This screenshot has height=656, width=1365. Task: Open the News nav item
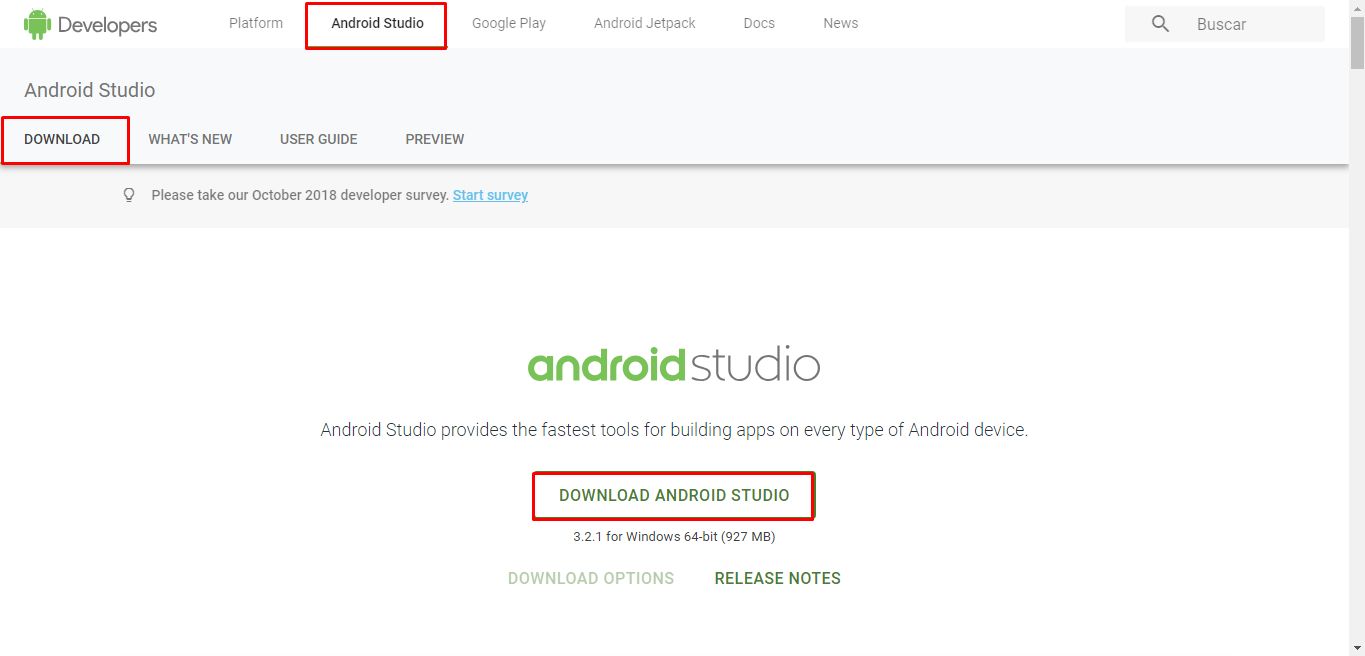[x=841, y=23]
